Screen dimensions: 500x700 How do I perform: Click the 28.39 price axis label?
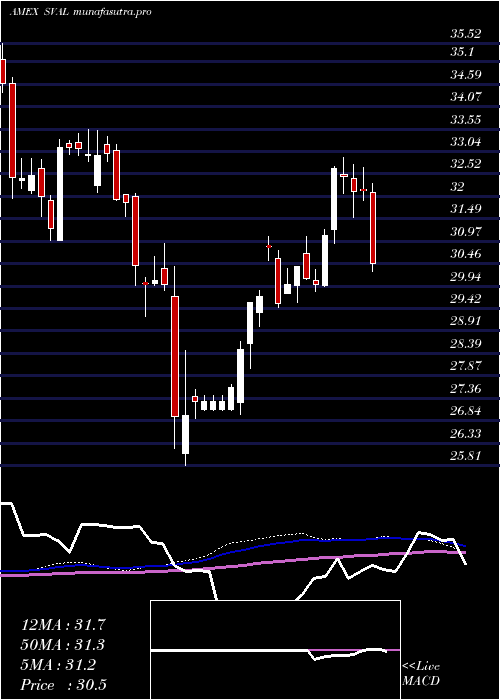point(466,344)
